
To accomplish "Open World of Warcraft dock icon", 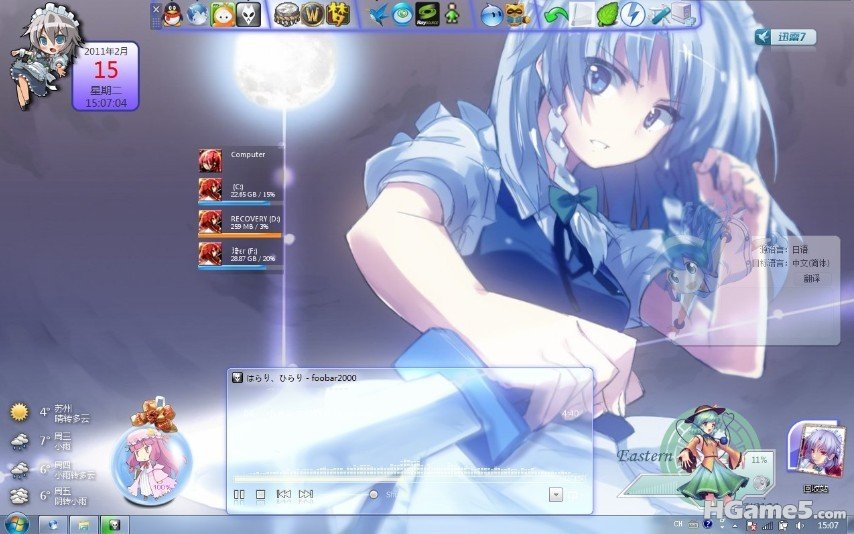I will point(313,14).
